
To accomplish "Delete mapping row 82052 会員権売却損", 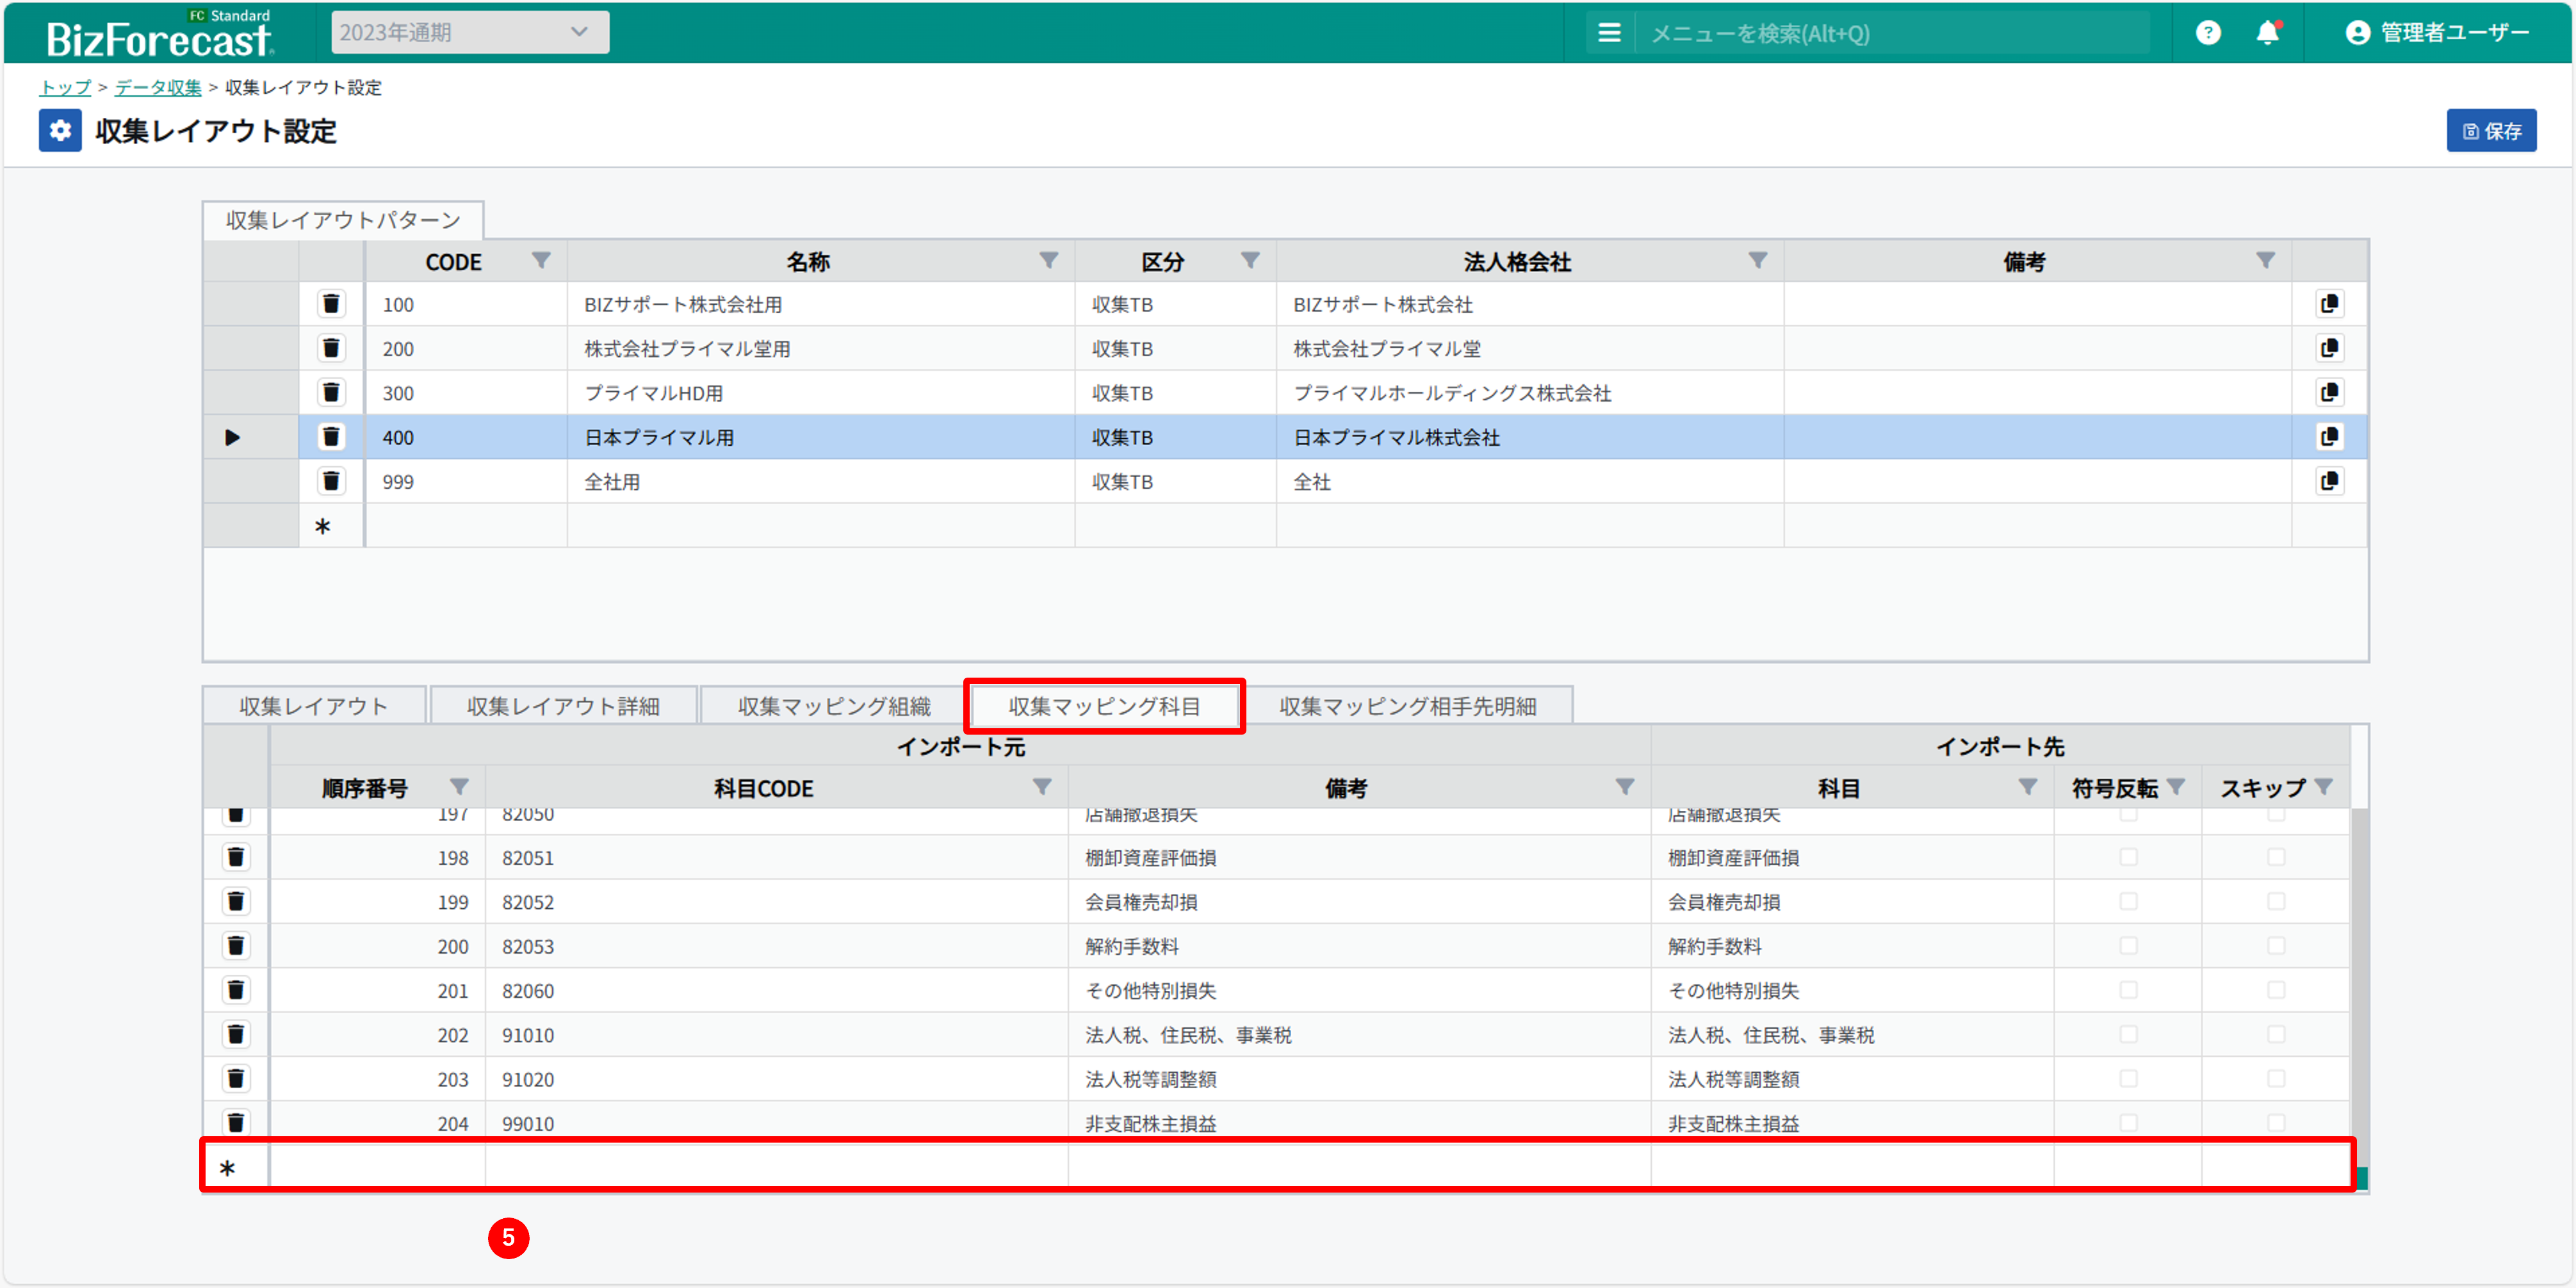I will [236, 902].
